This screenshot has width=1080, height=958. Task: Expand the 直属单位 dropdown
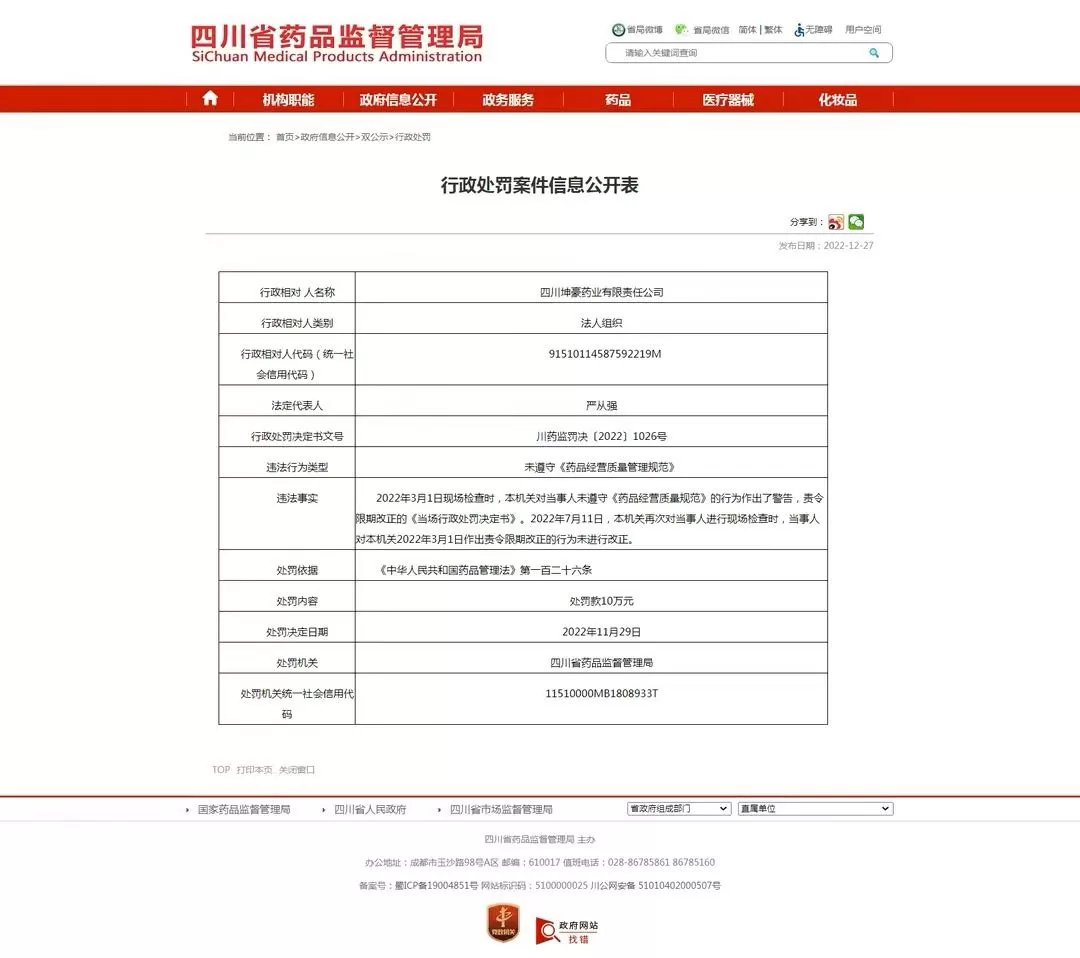(x=814, y=808)
